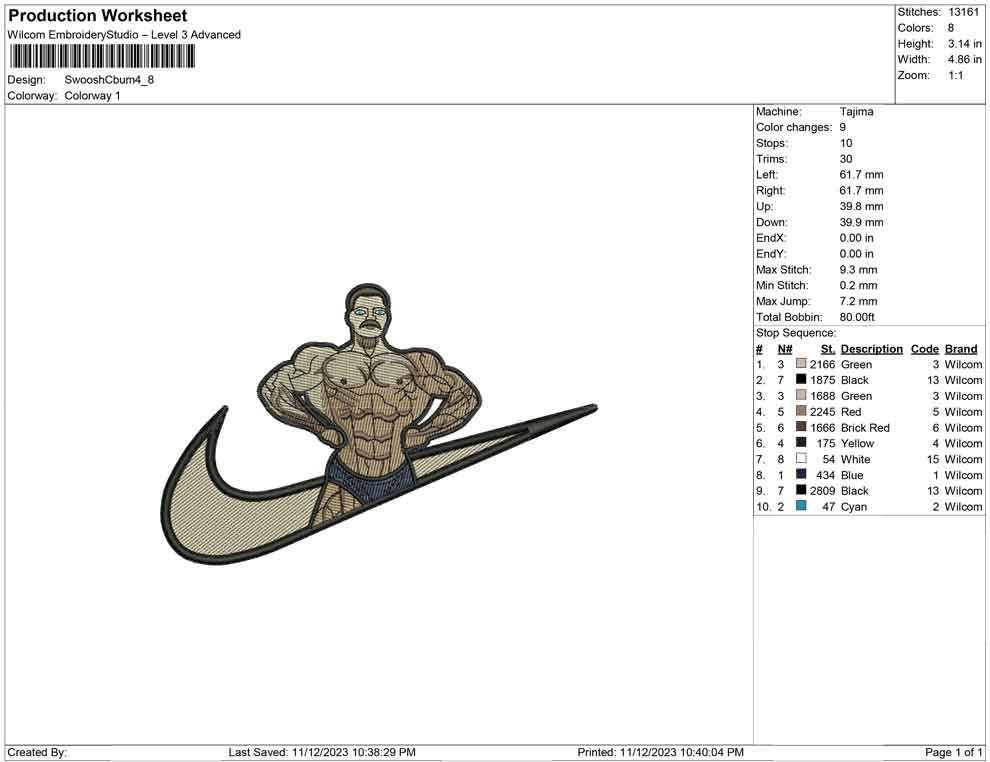Click the Colorway 1 value
This screenshot has width=990, height=762.
(x=92, y=95)
